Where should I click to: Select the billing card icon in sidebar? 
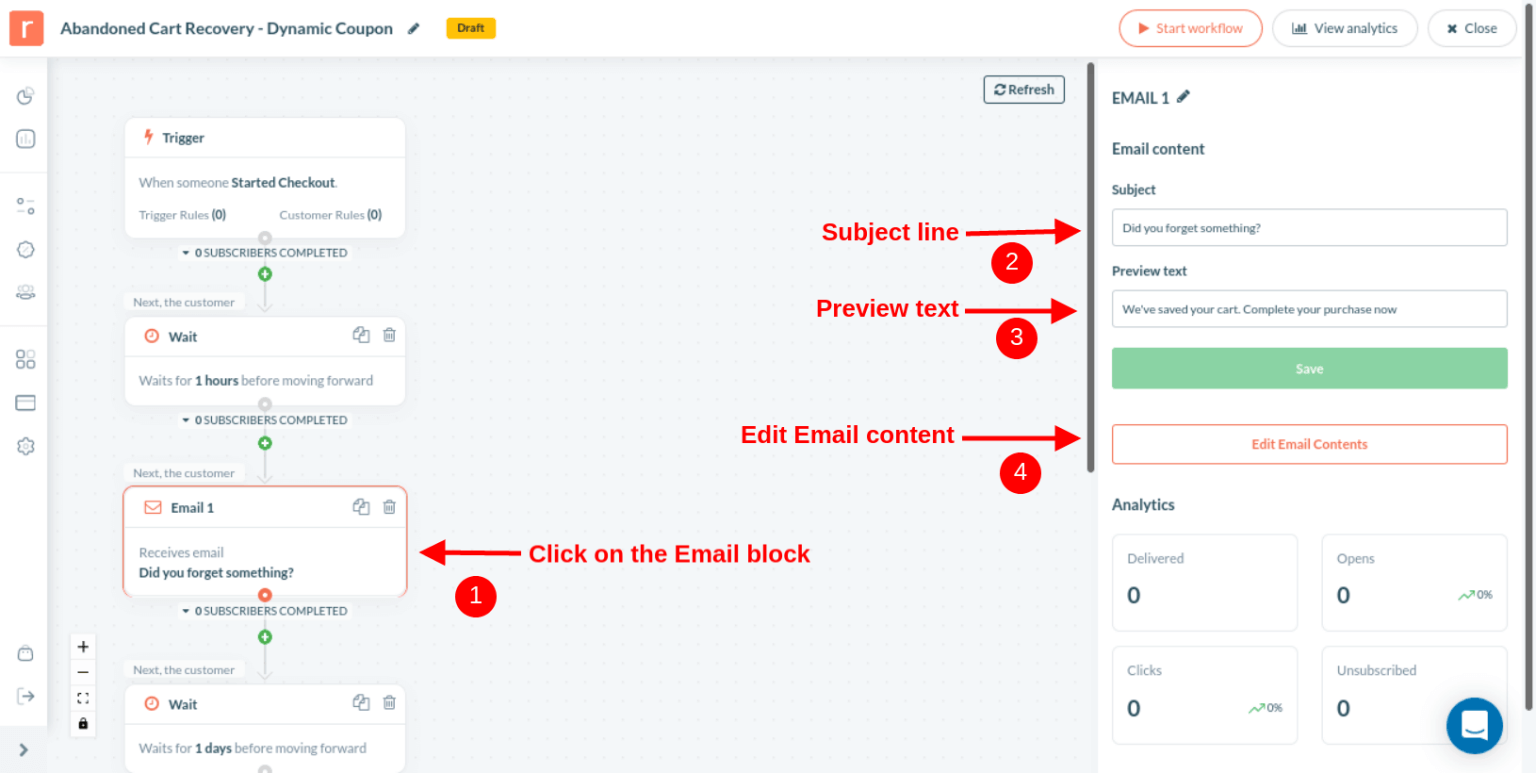tap(25, 402)
